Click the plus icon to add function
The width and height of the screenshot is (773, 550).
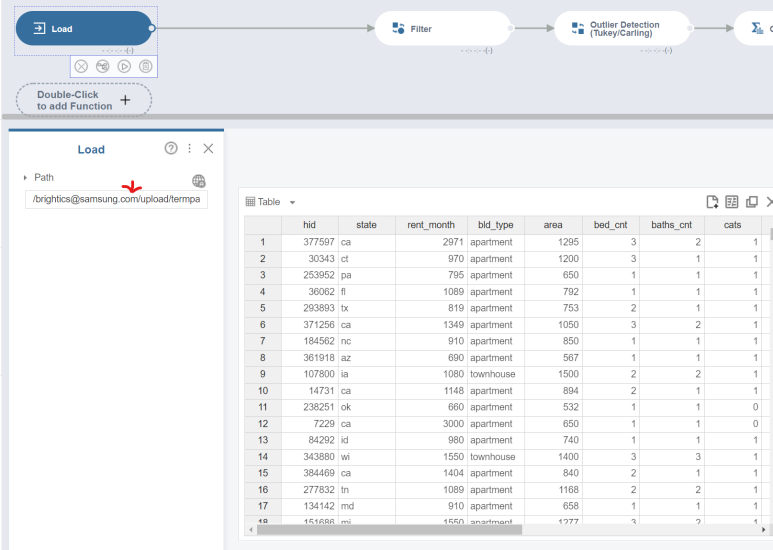(x=125, y=100)
